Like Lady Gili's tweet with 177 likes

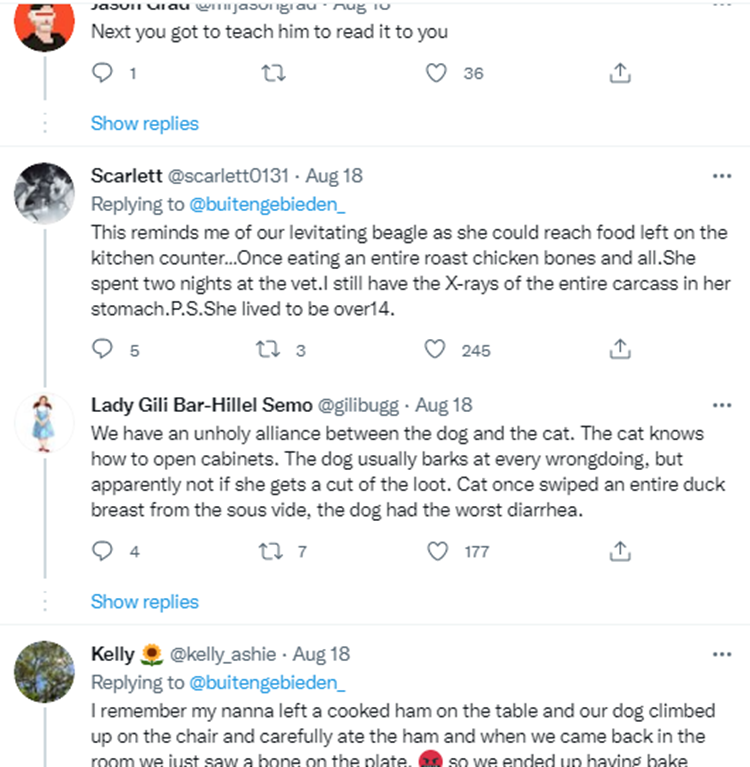tap(437, 551)
